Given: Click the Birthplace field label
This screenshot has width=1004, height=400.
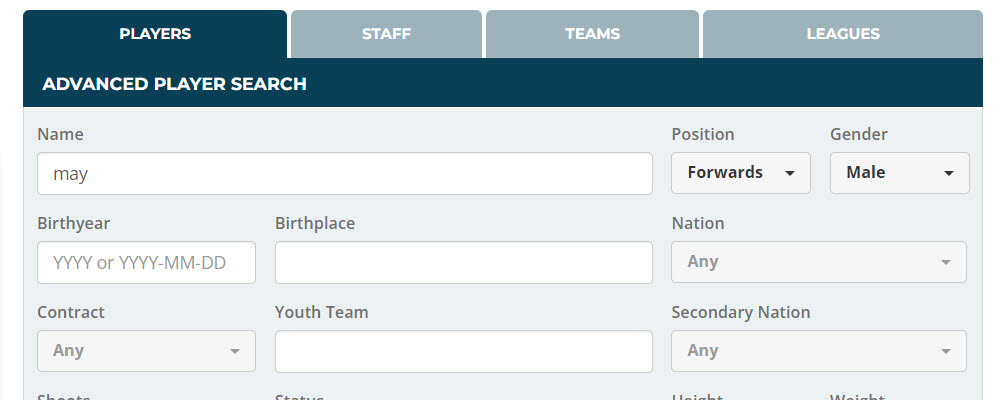Looking at the screenshot, I should tap(314, 223).
